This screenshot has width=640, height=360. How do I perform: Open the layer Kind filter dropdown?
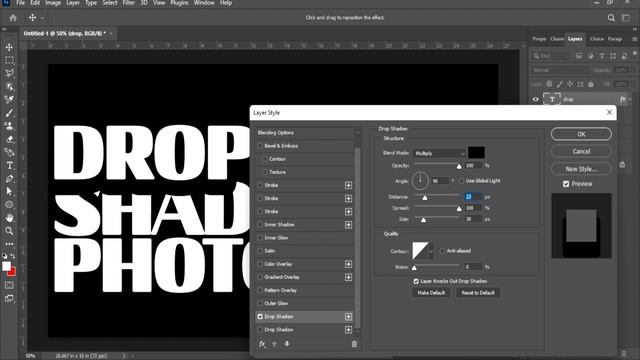551,56
